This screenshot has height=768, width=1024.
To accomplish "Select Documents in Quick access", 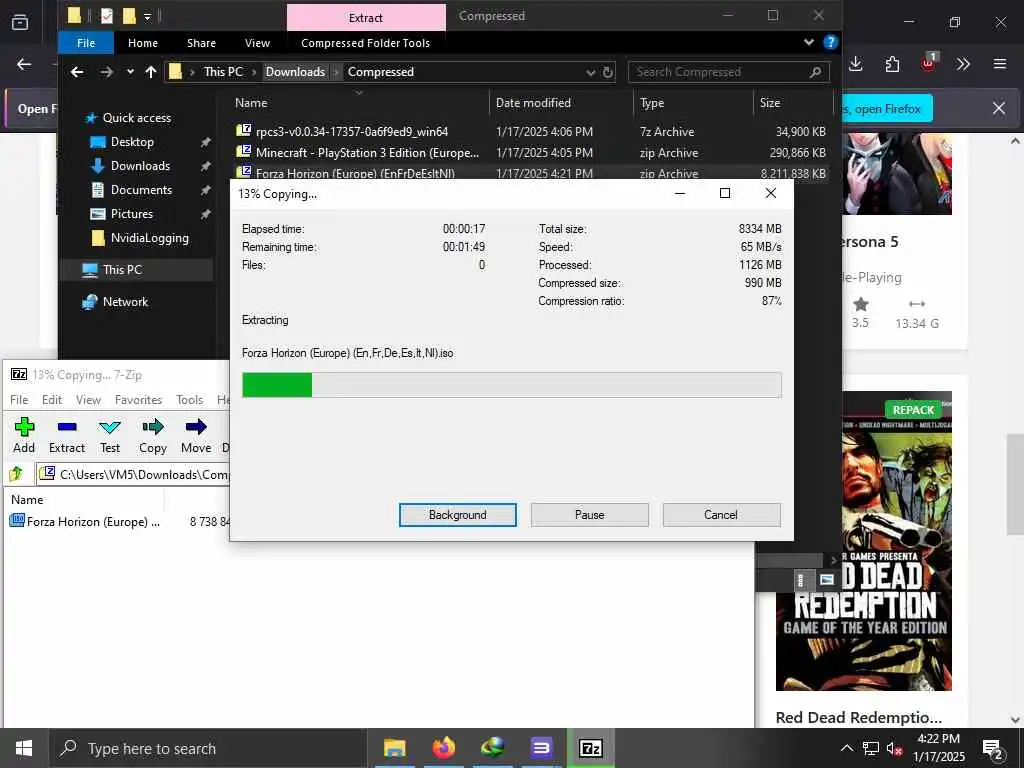I will pos(141,190).
